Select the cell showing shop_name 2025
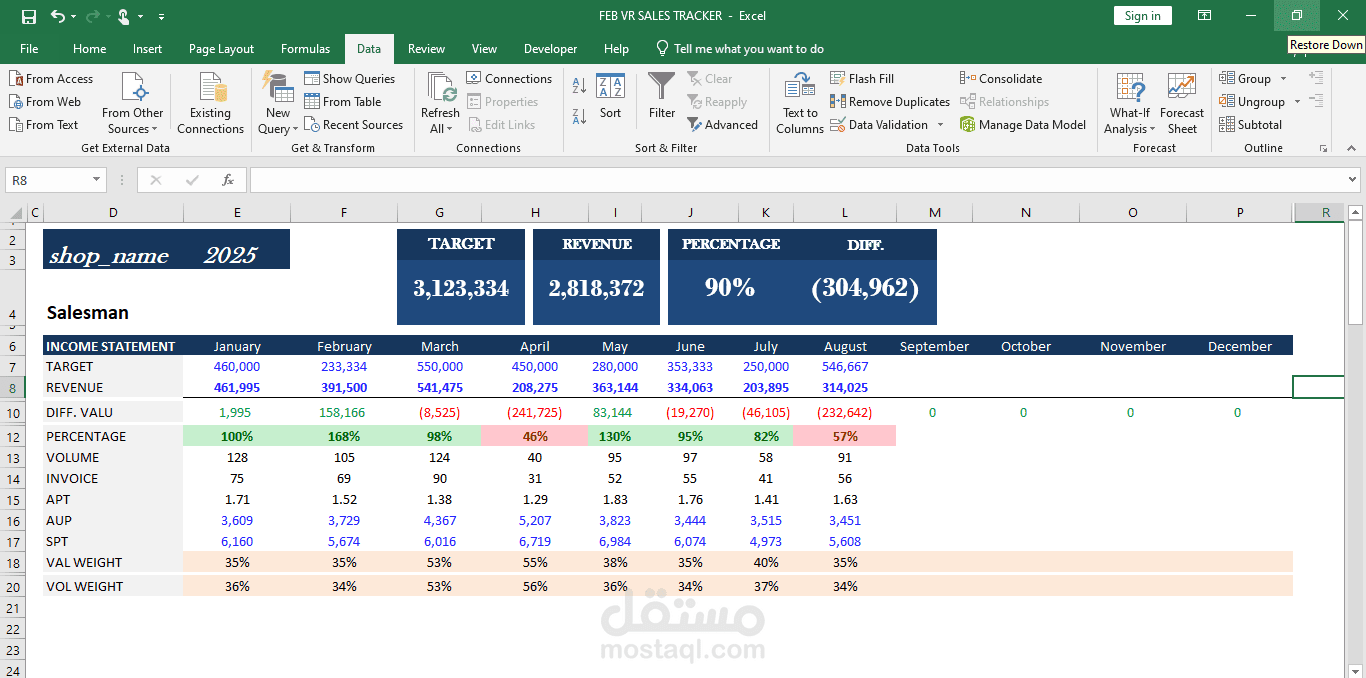Image resolution: width=1366 pixels, height=678 pixels. click(x=165, y=248)
